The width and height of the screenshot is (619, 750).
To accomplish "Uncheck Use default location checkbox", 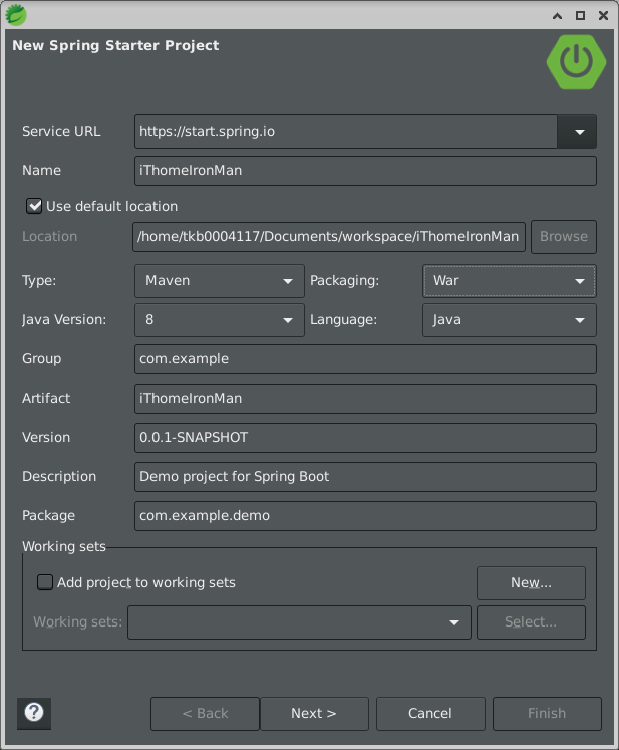I will pyautogui.click(x=34, y=206).
